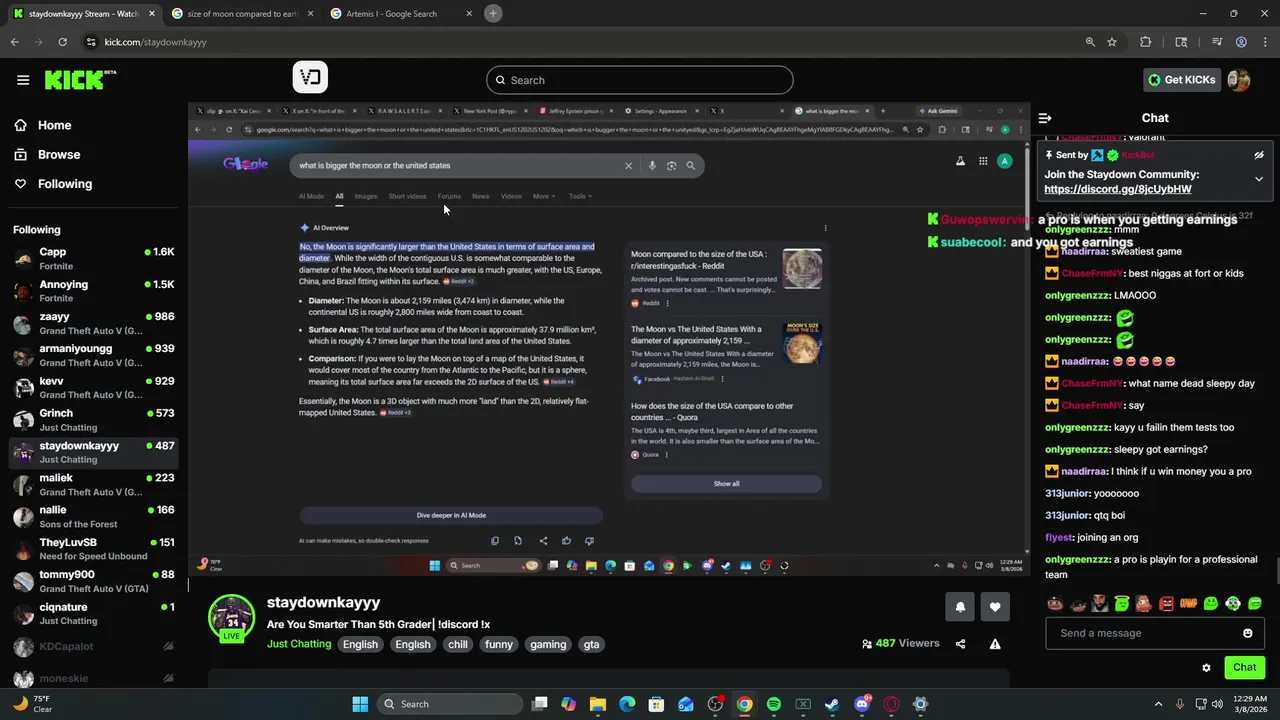
Task: Open the site info icon beside URL
Action: pyautogui.click(x=91, y=42)
